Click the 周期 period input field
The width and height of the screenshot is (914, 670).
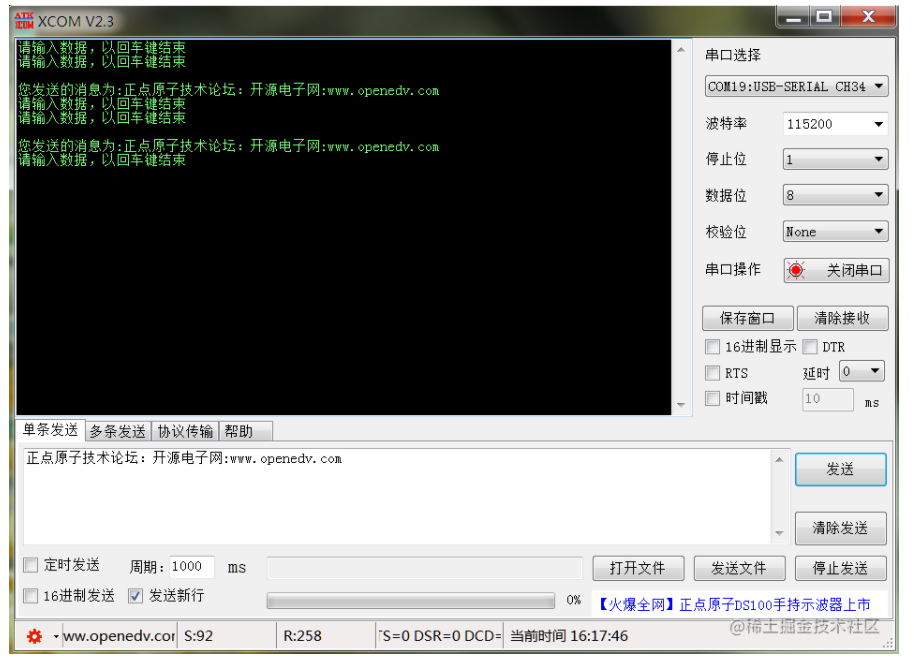191,567
